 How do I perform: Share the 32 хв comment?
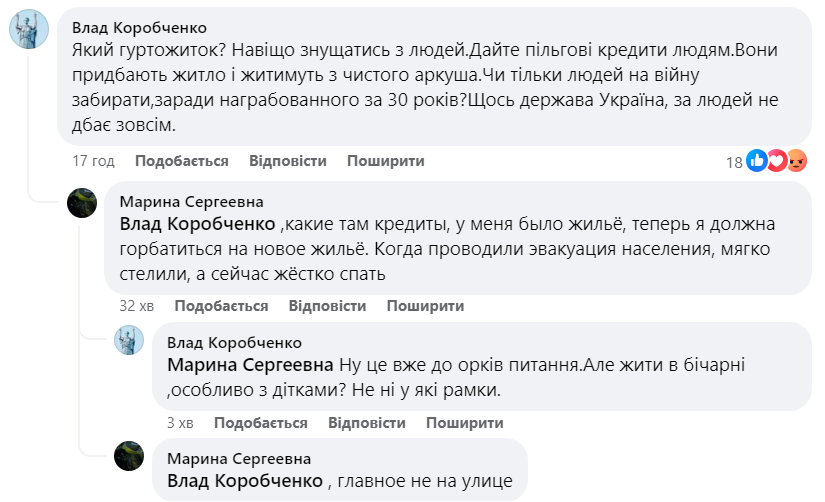click(425, 306)
